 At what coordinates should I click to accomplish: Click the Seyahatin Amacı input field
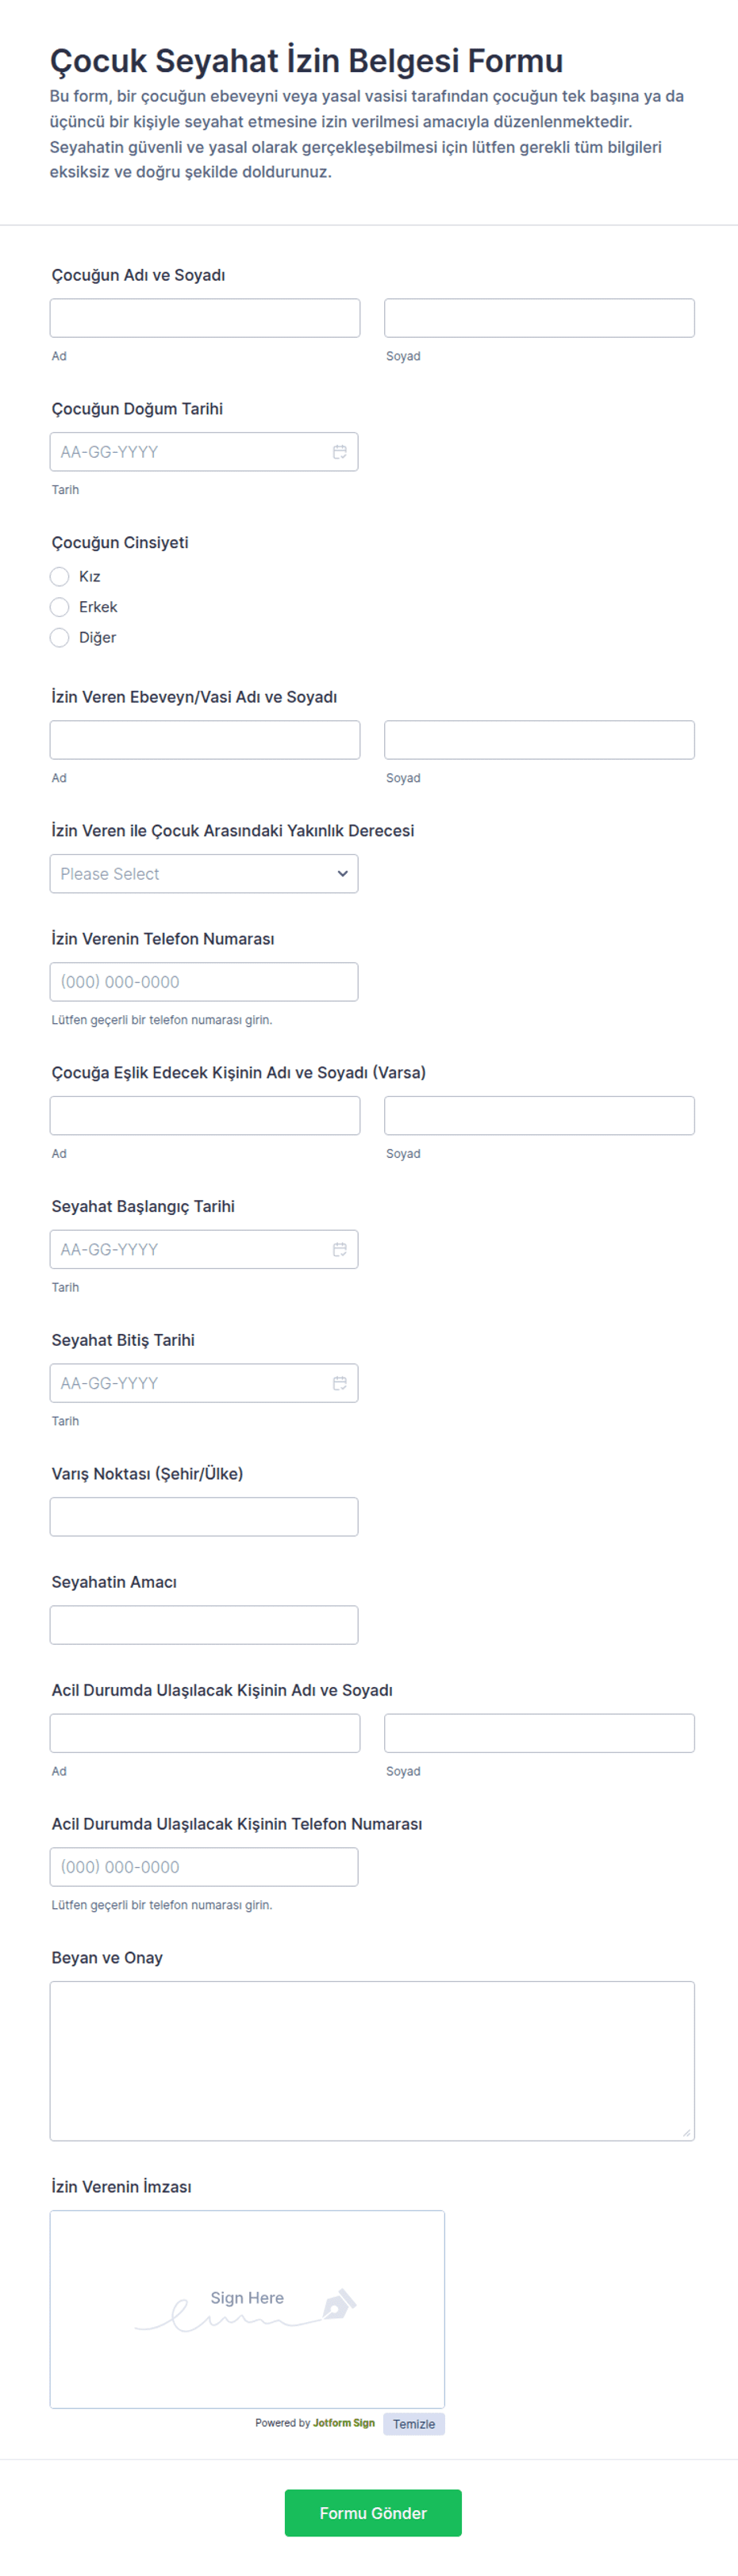click(x=204, y=1625)
